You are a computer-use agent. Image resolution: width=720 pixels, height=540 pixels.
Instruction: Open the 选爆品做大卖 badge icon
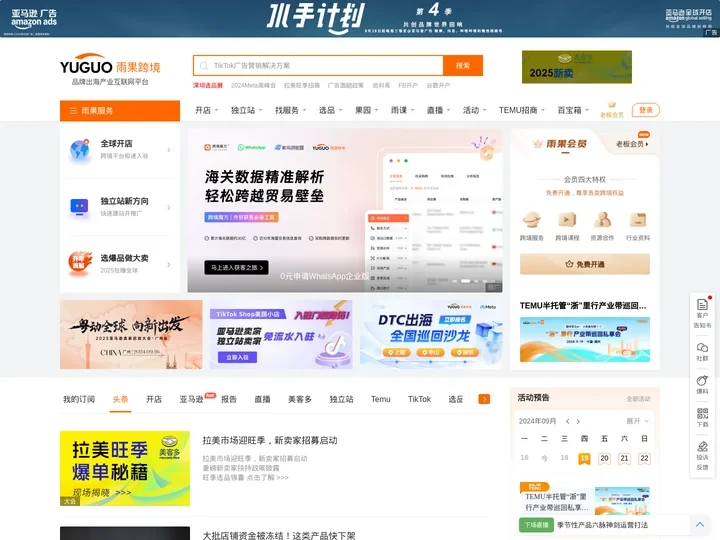80,264
